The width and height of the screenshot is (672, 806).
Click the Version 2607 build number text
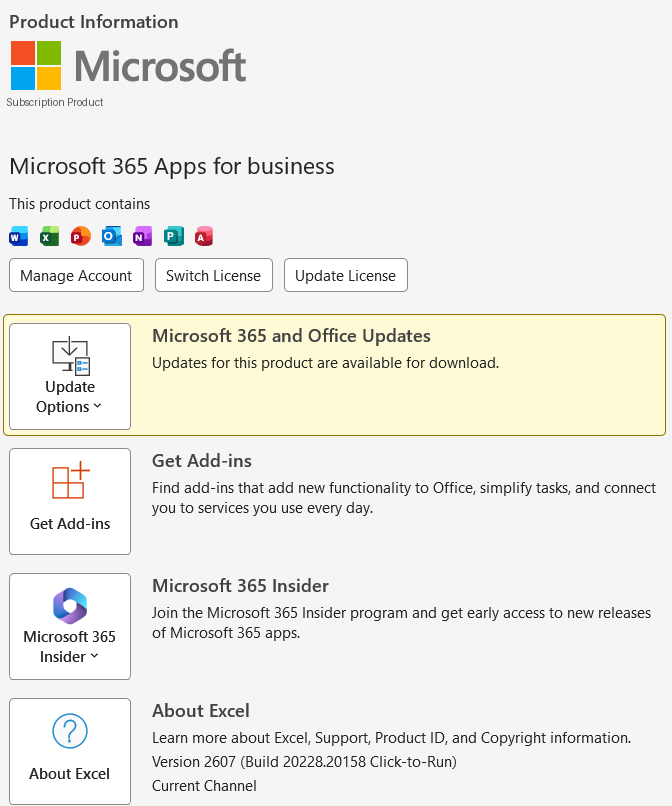pyautogui.click(x=304, y=762)
